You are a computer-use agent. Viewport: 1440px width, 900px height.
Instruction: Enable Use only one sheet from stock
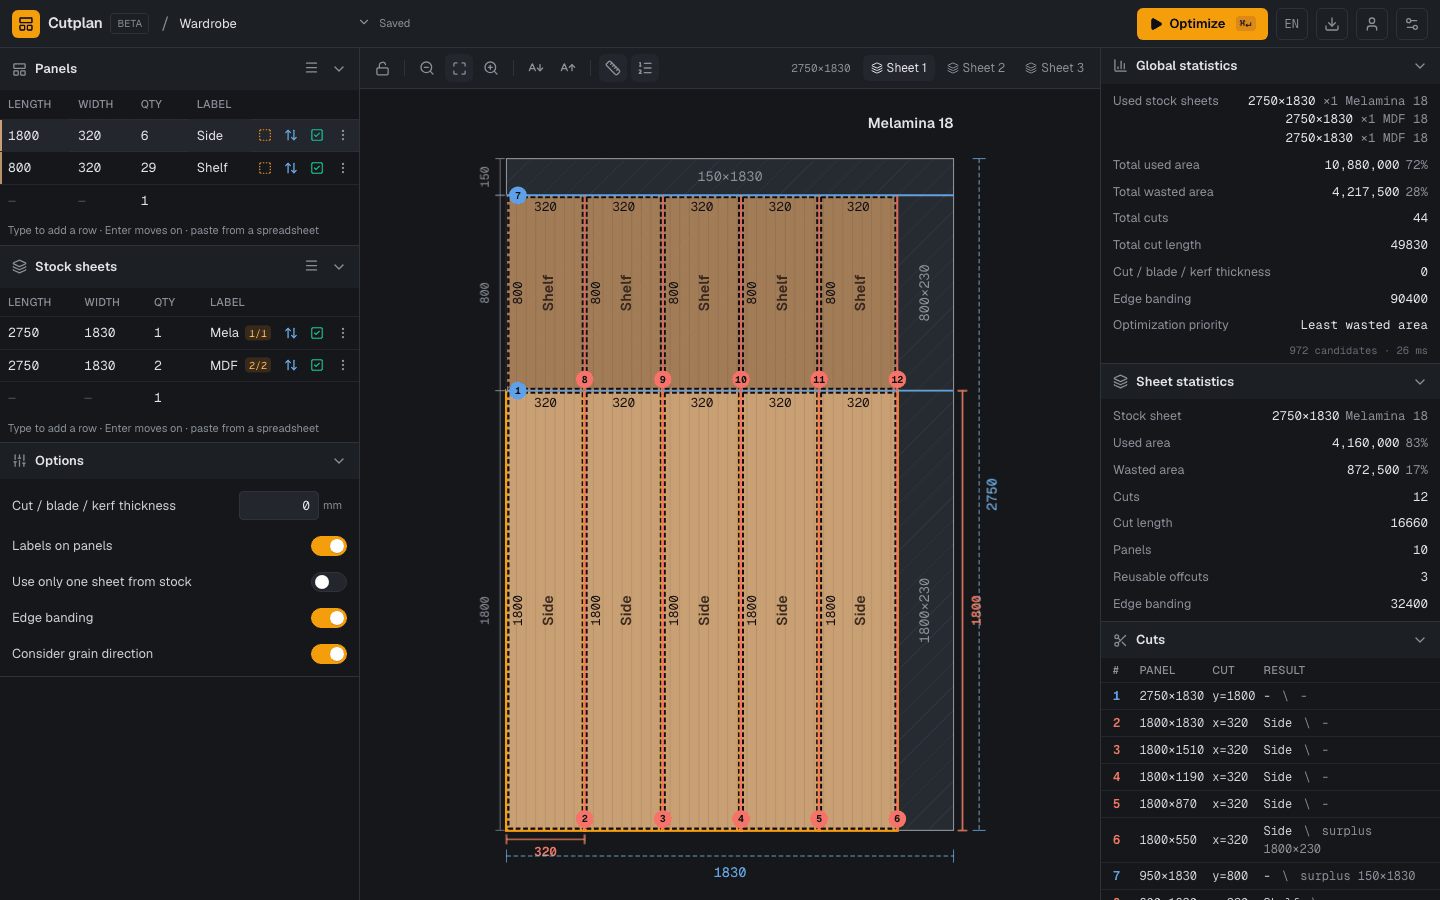329,582
